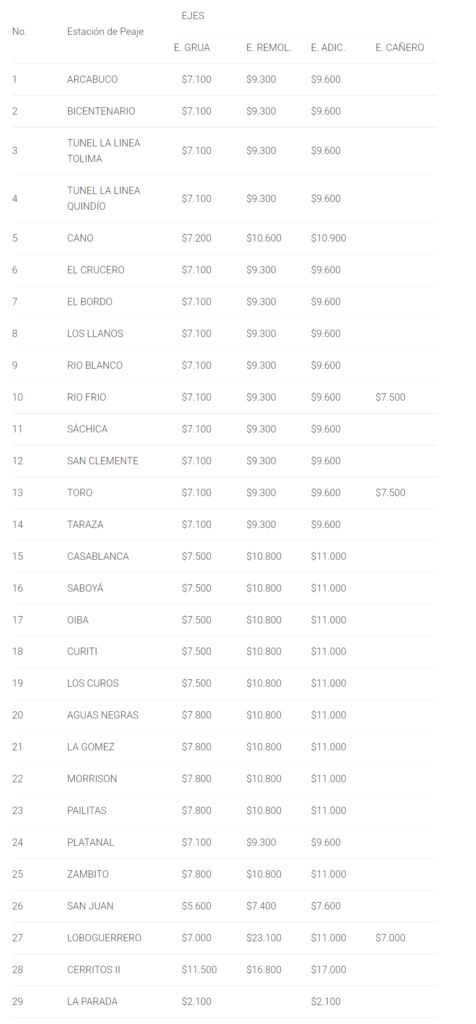Click TORO's E. CAÑERO value $7.500
This screenshot has width=476, height=1024.
click(390, 492)
